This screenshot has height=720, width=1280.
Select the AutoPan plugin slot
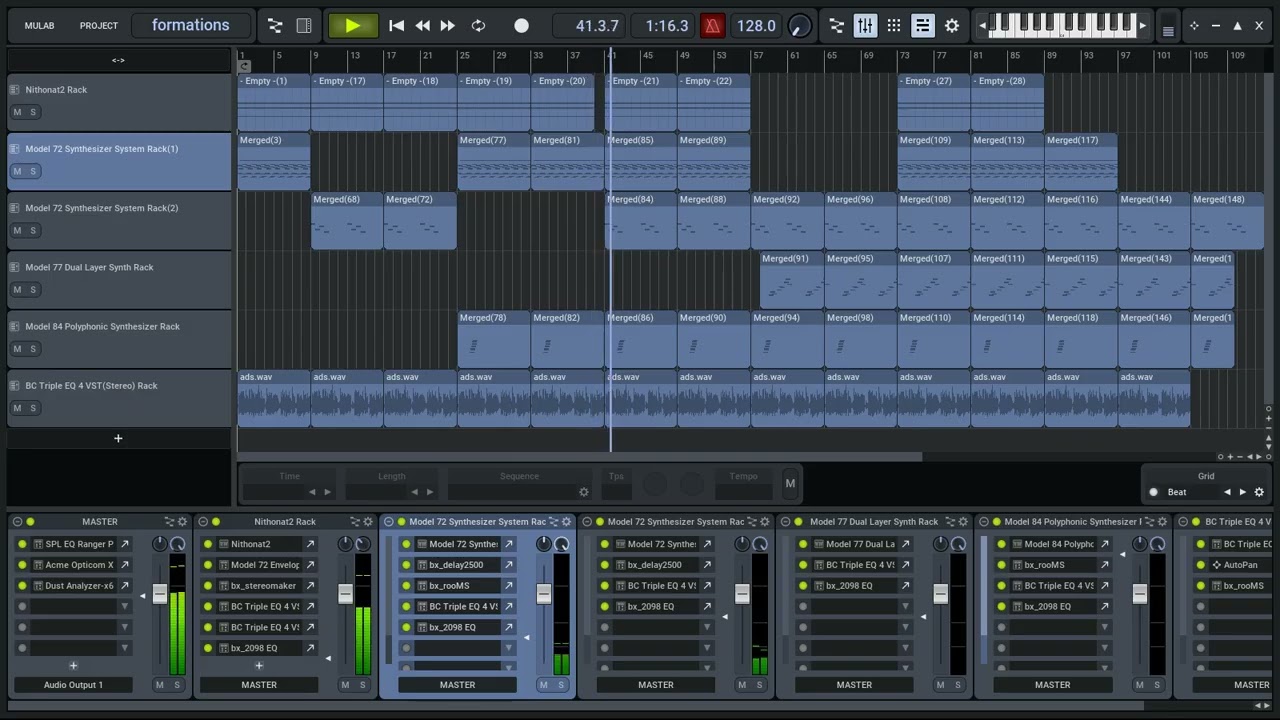coord(1240,565)
